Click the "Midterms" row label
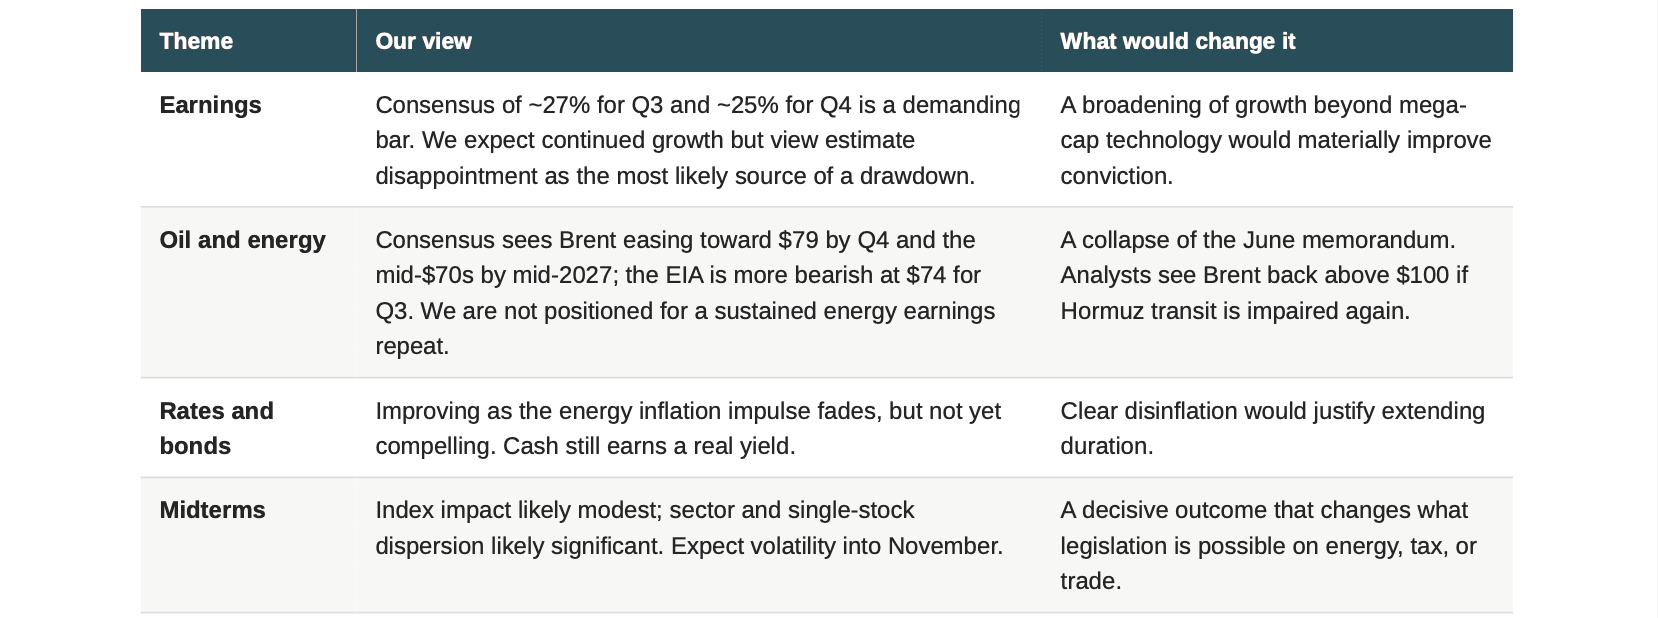 [x=212, y=510]
